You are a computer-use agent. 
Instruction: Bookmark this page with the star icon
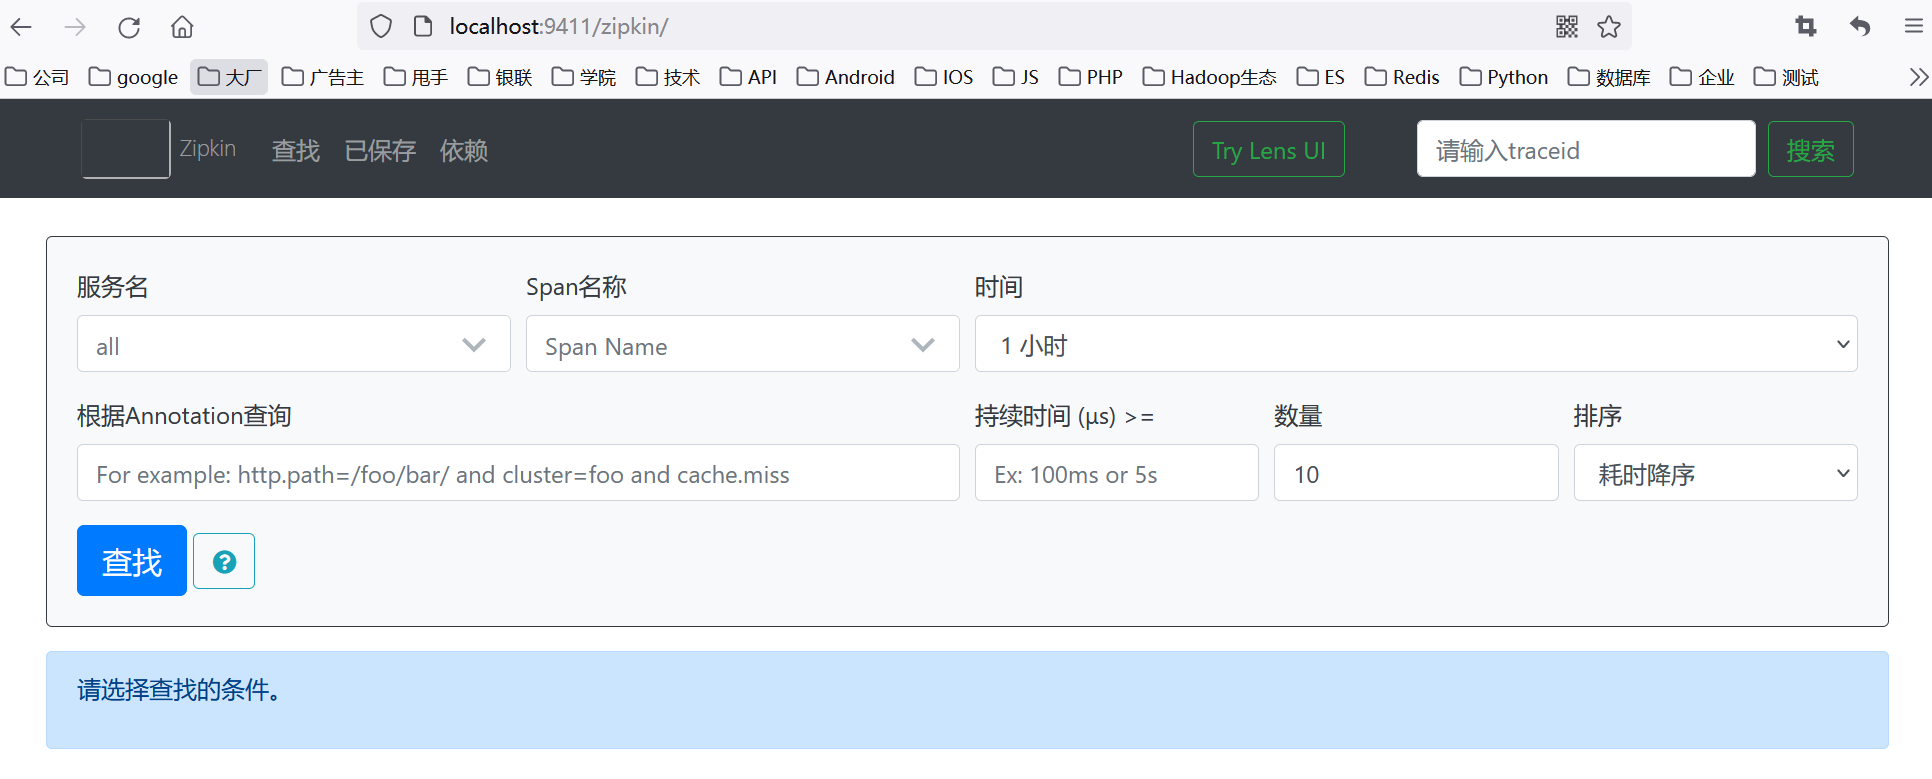[x=1608, y=27]
